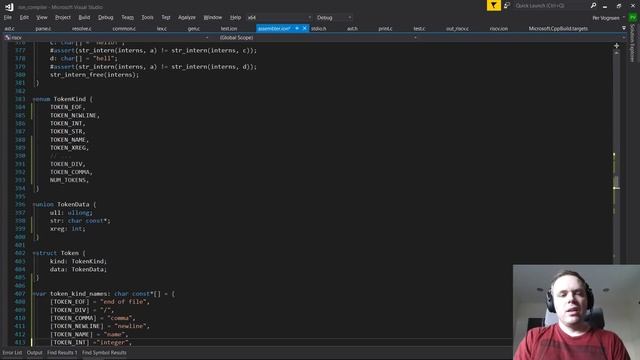Close the assembler.ion tab
Viewport: 640px width, 360px height.
coord(304,29)
